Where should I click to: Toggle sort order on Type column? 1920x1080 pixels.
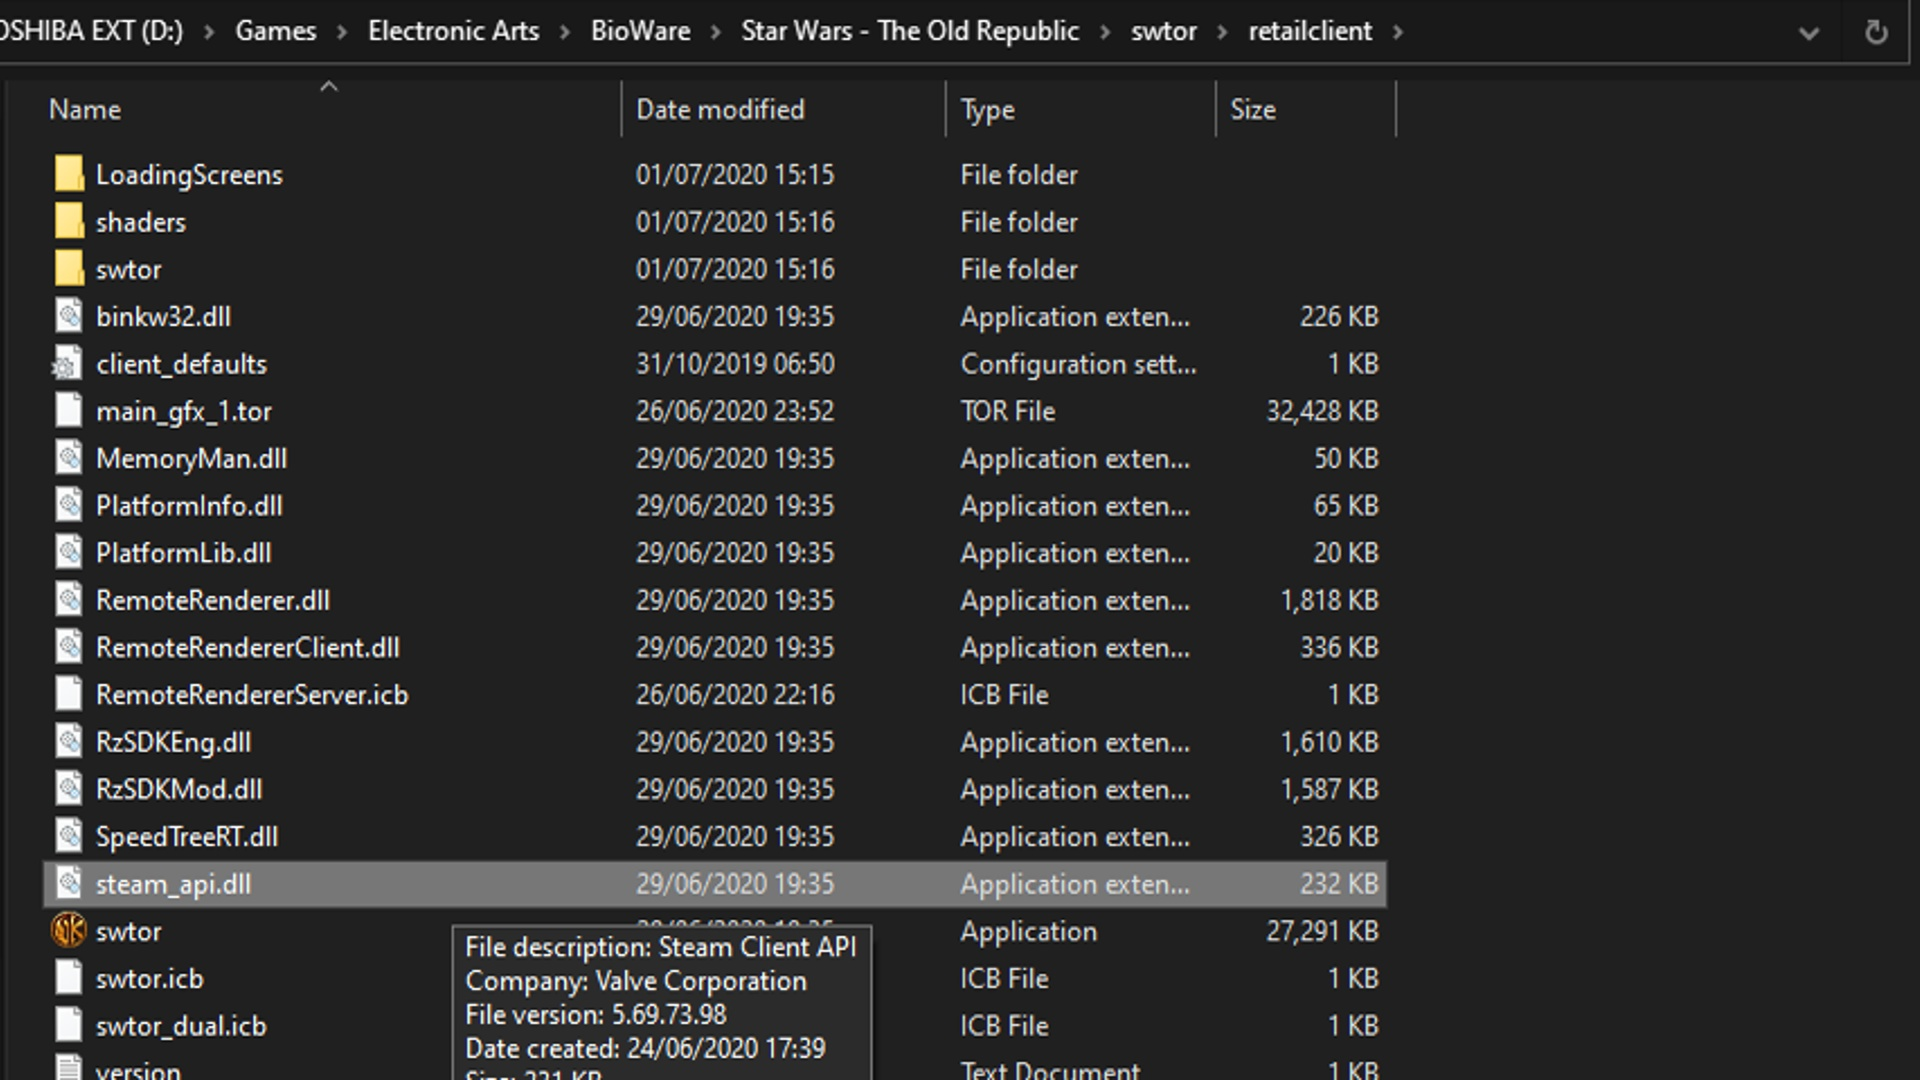pos(988,109)
